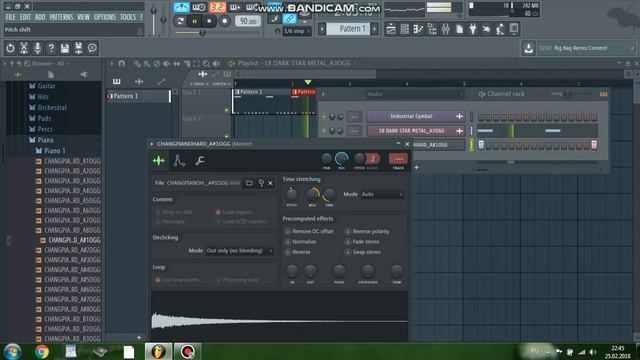Click the folder icon beside sample File name
Viewport: 640px width, 360px height.
point(249,183)
